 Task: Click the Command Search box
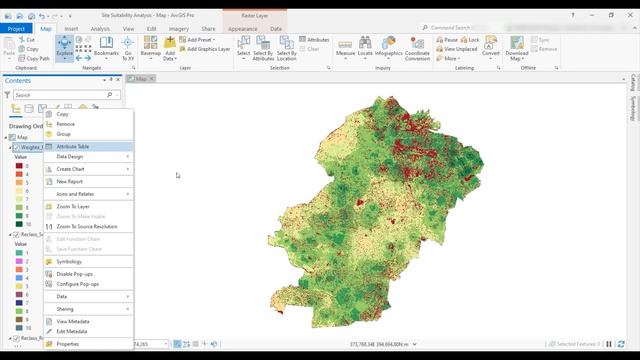click(454, 28)
